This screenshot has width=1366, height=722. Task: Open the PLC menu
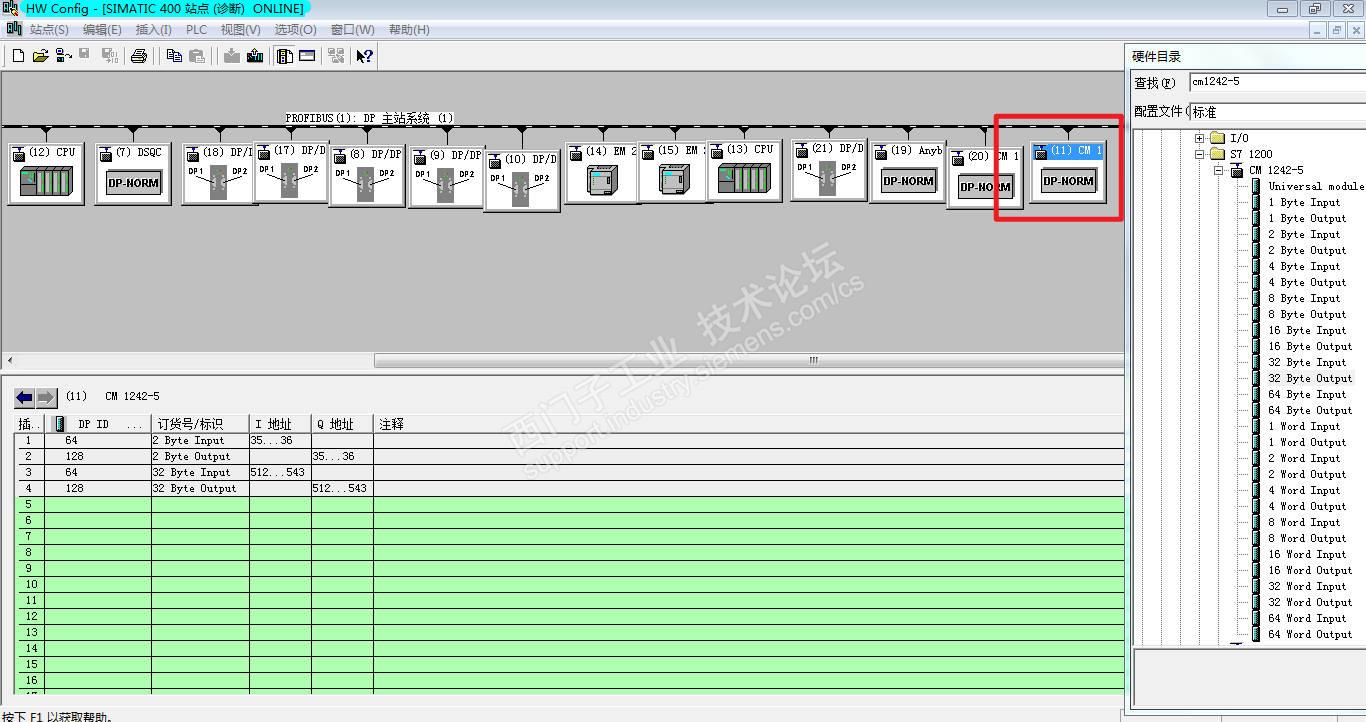[x=196, y=30]
